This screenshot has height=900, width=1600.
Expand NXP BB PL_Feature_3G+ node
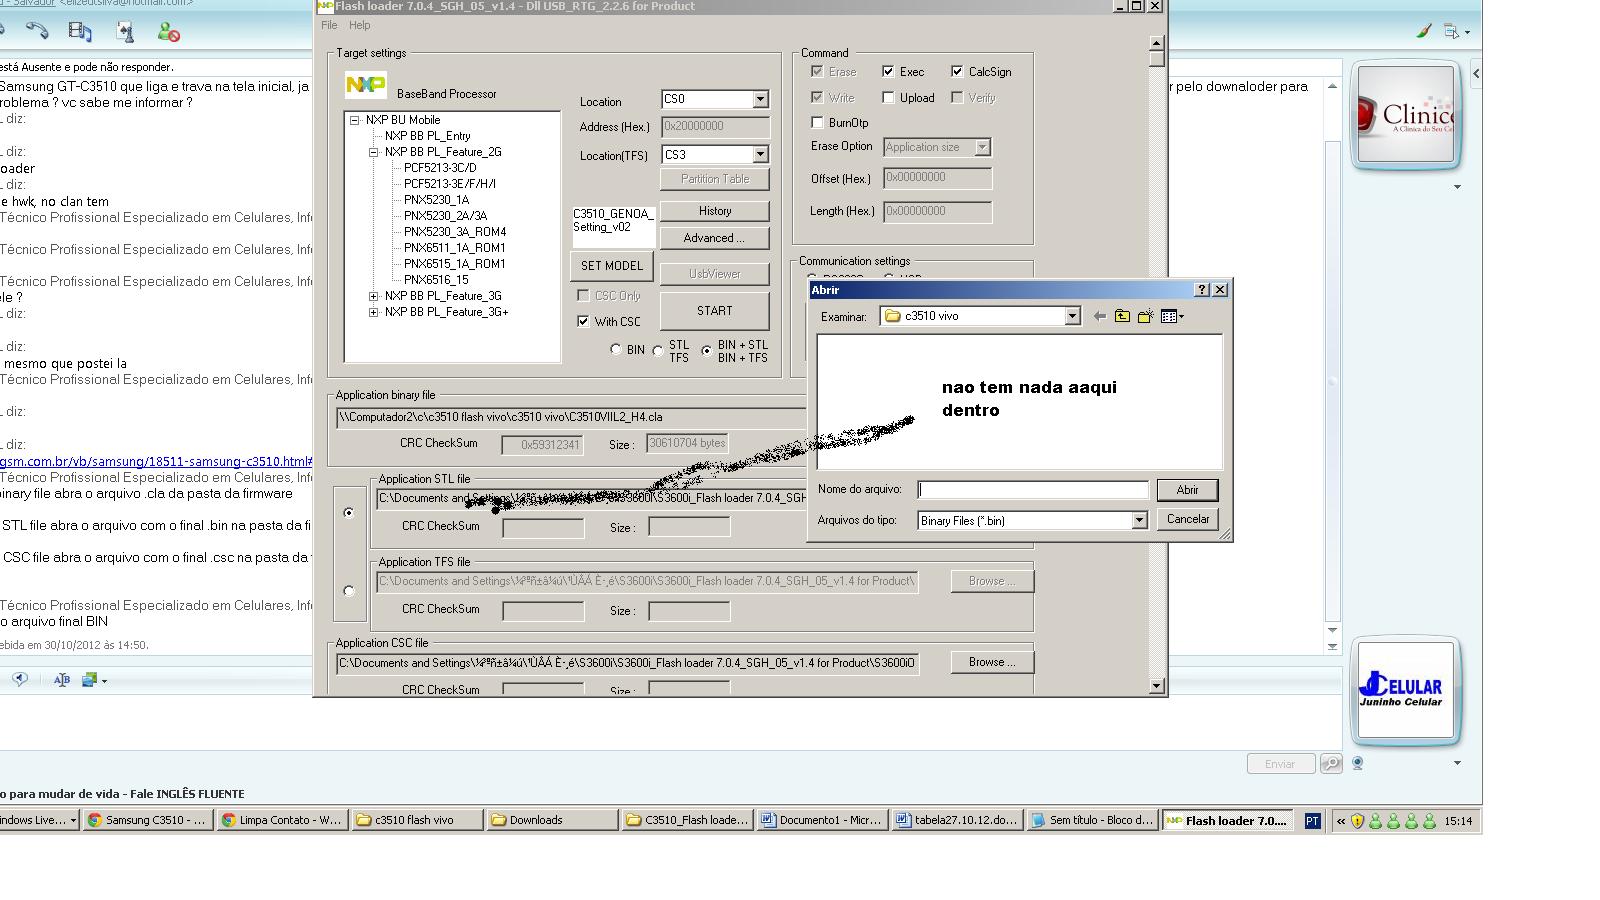point(373,312)
